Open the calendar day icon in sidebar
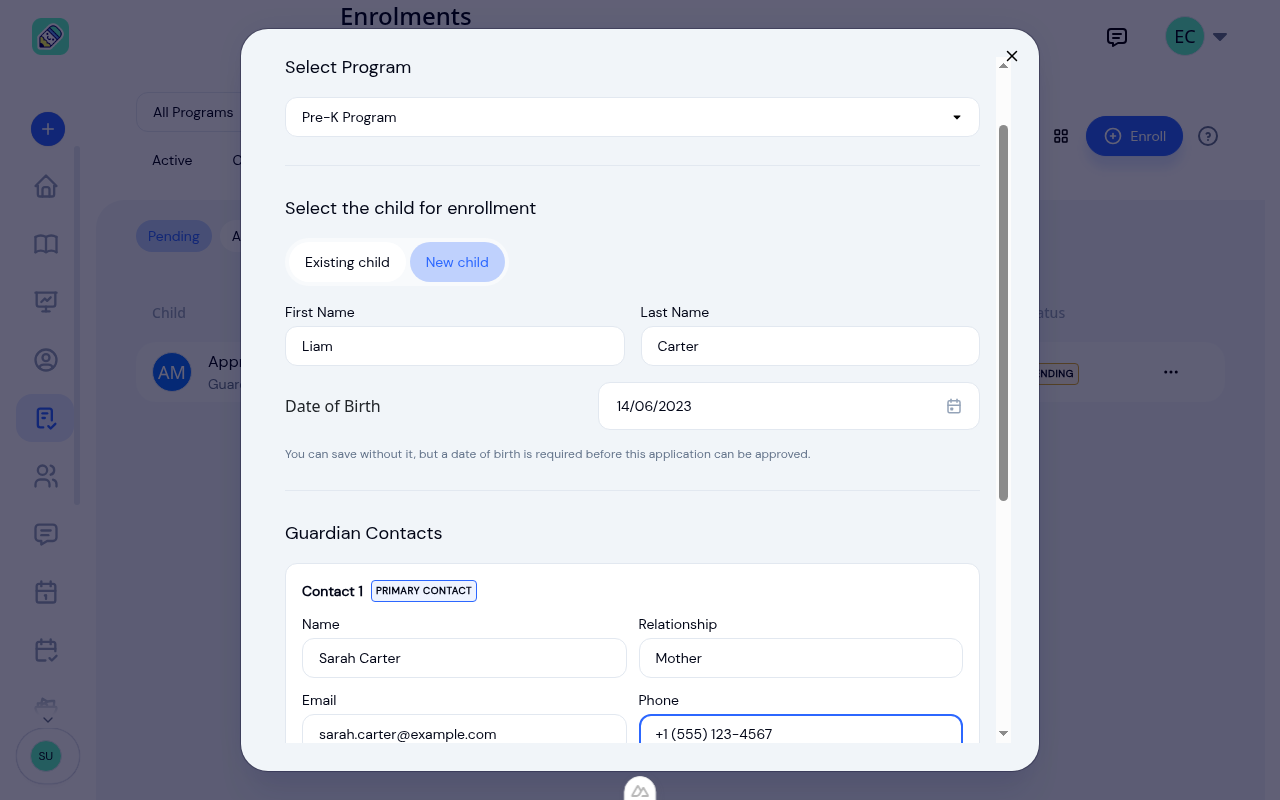 [x=46, y=592]
